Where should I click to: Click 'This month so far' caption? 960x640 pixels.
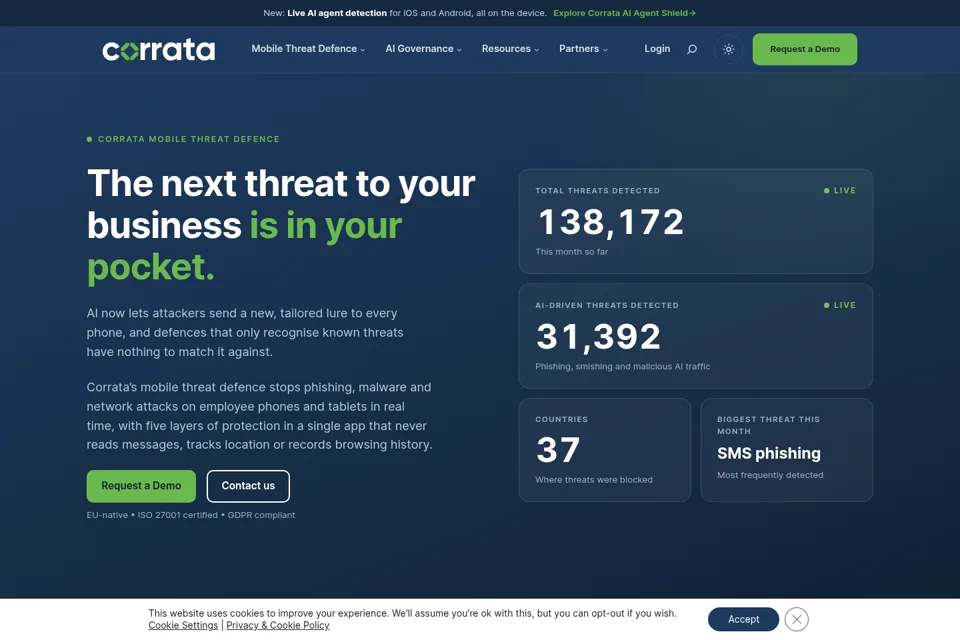point(571,252)
